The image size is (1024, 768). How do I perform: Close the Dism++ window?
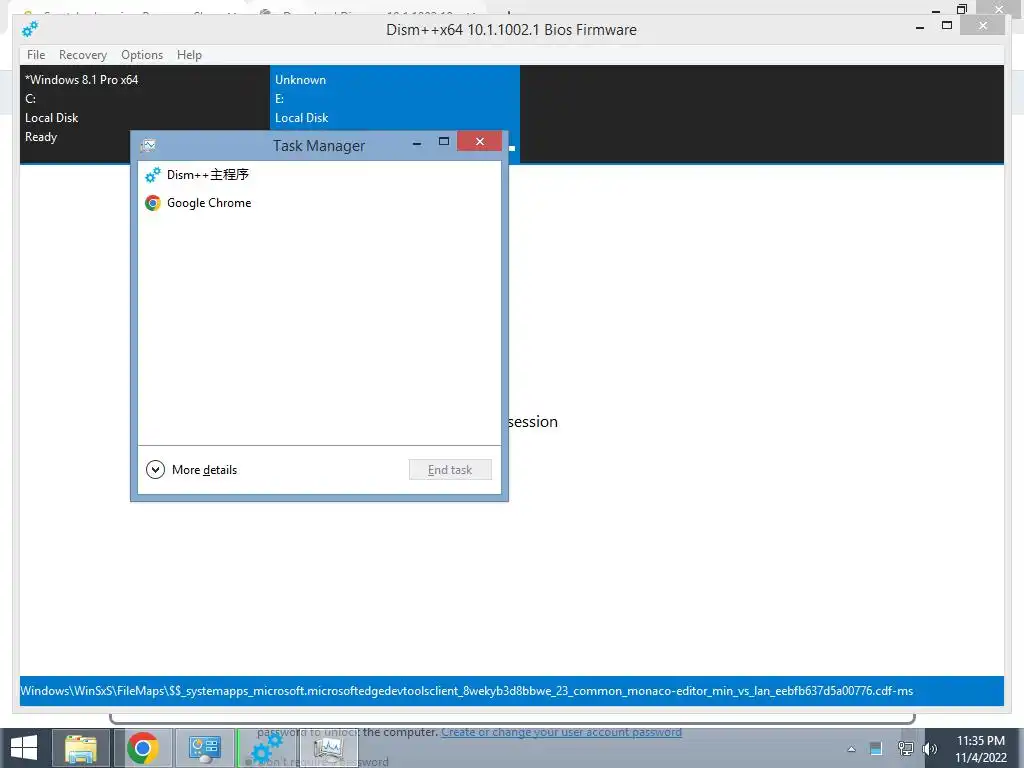[983, 25]
